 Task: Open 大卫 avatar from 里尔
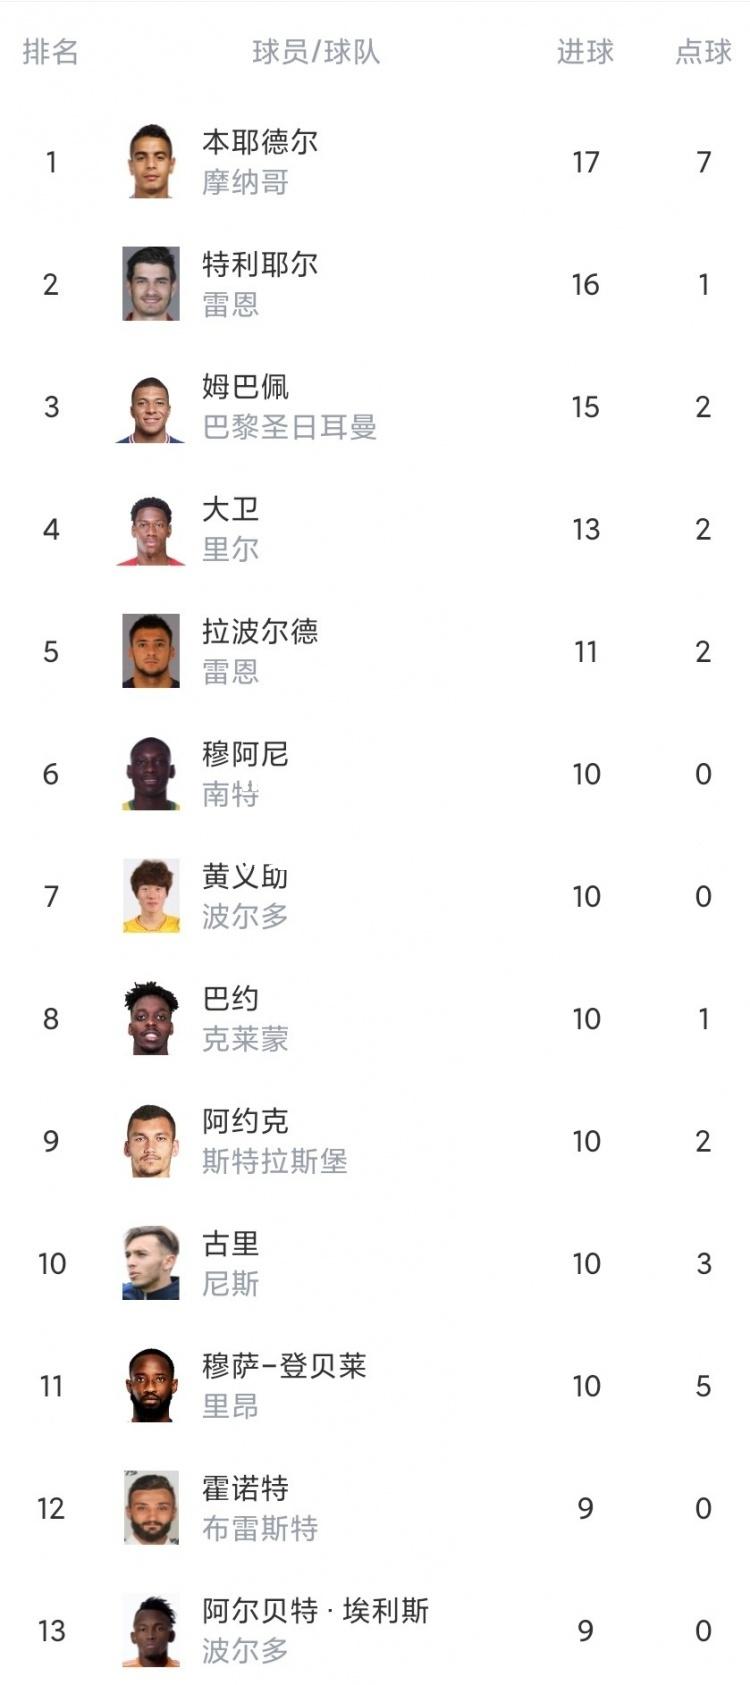point(151,529)
